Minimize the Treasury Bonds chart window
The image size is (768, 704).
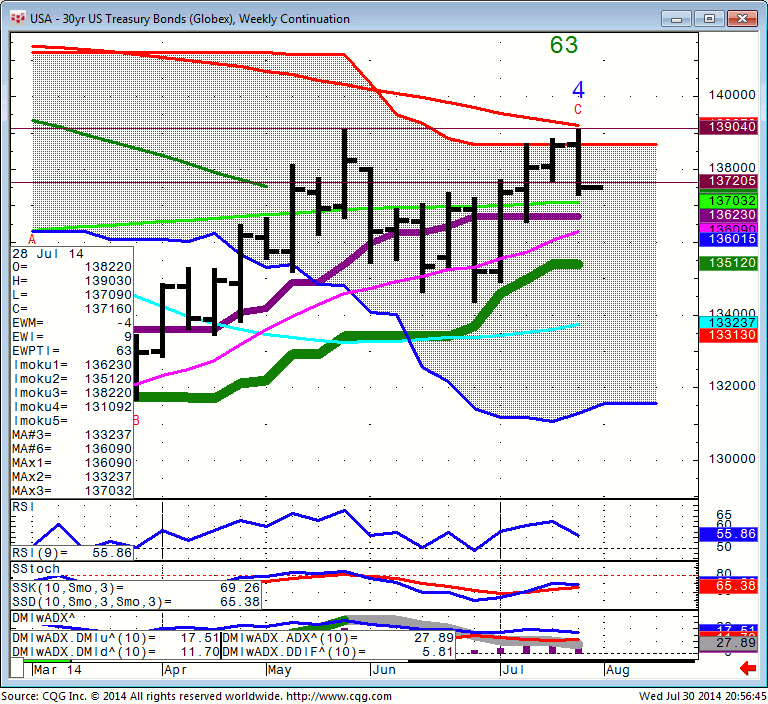676,19
